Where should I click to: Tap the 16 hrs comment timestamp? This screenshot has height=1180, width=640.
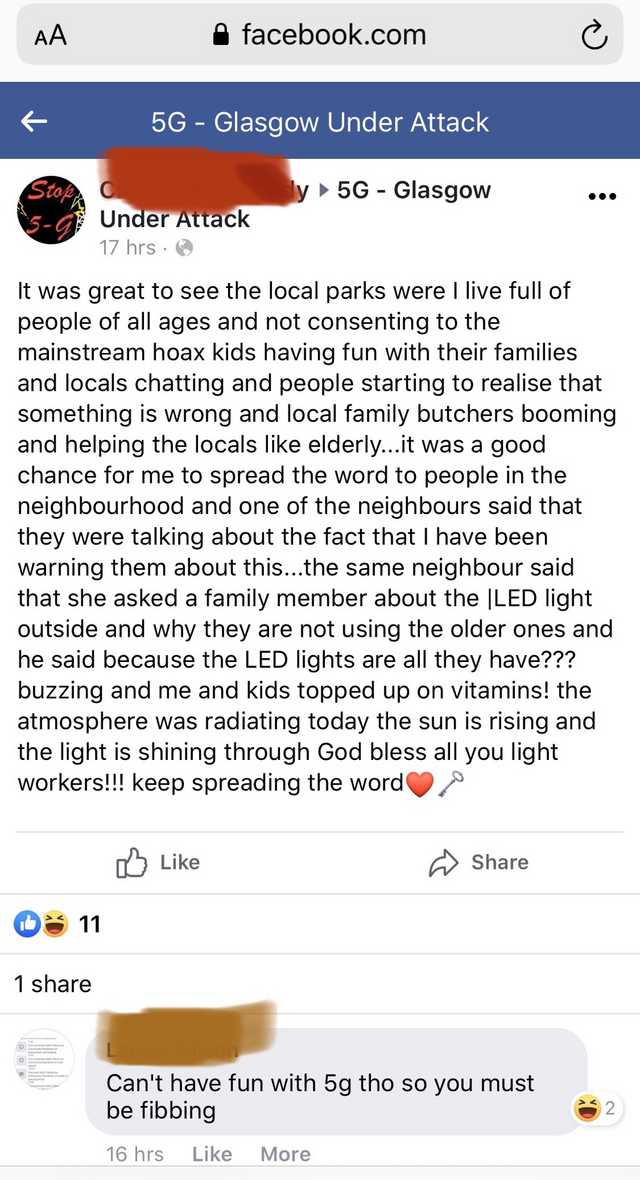tap(135, 1154)
